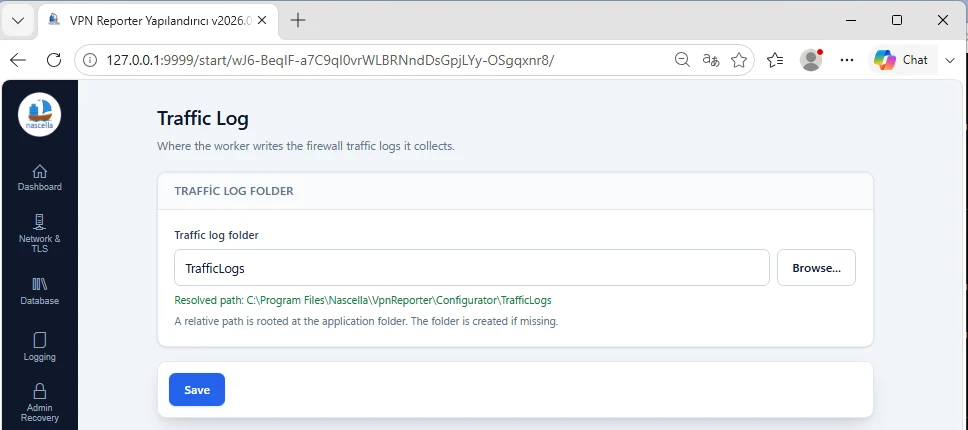
Task: Expand the chevron next to Chat
Action: 949,60
